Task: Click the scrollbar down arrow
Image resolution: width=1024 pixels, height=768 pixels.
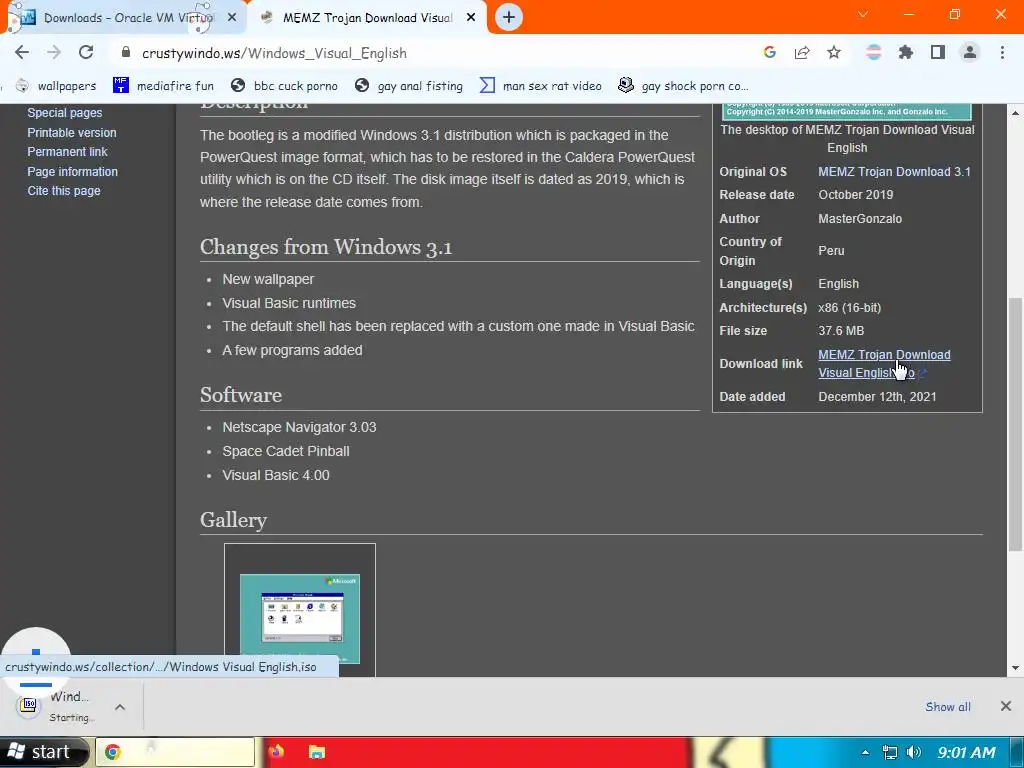Action: (1016, 668)
